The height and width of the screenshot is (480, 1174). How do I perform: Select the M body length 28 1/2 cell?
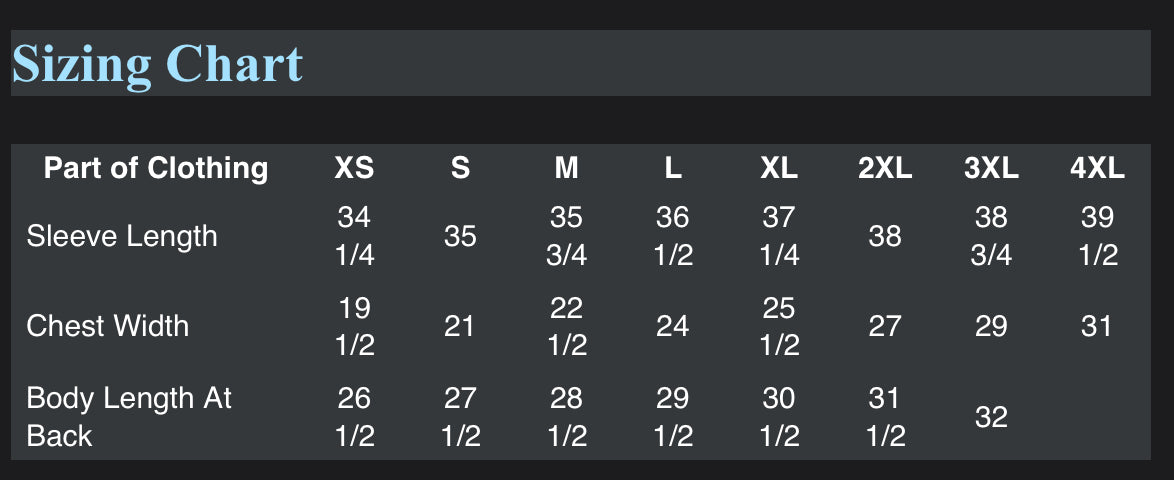click(x=566, y=417)
